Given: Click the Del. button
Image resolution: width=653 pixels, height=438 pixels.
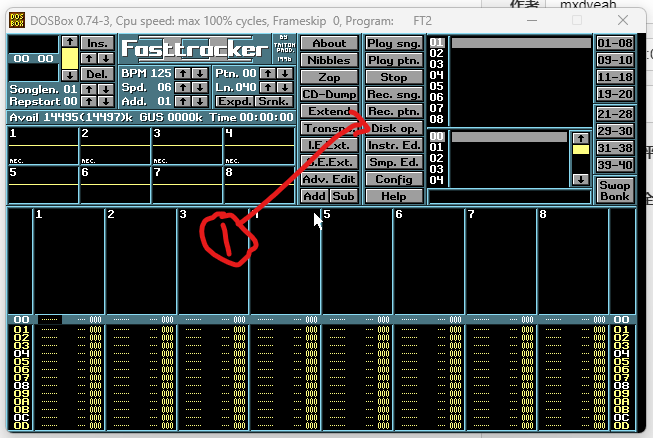Looking at the screenshot, I should tap(97, 75).
